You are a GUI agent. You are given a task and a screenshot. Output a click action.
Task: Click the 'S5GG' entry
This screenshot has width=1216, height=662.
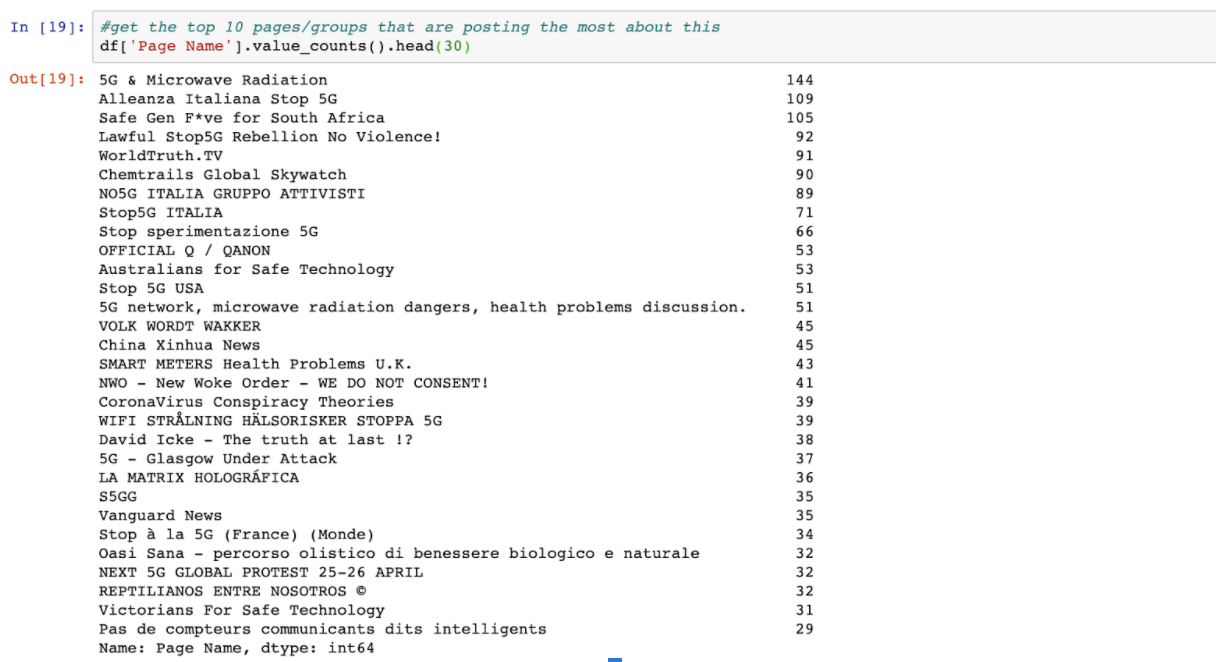pyautogui.click(x=118, y=497)
